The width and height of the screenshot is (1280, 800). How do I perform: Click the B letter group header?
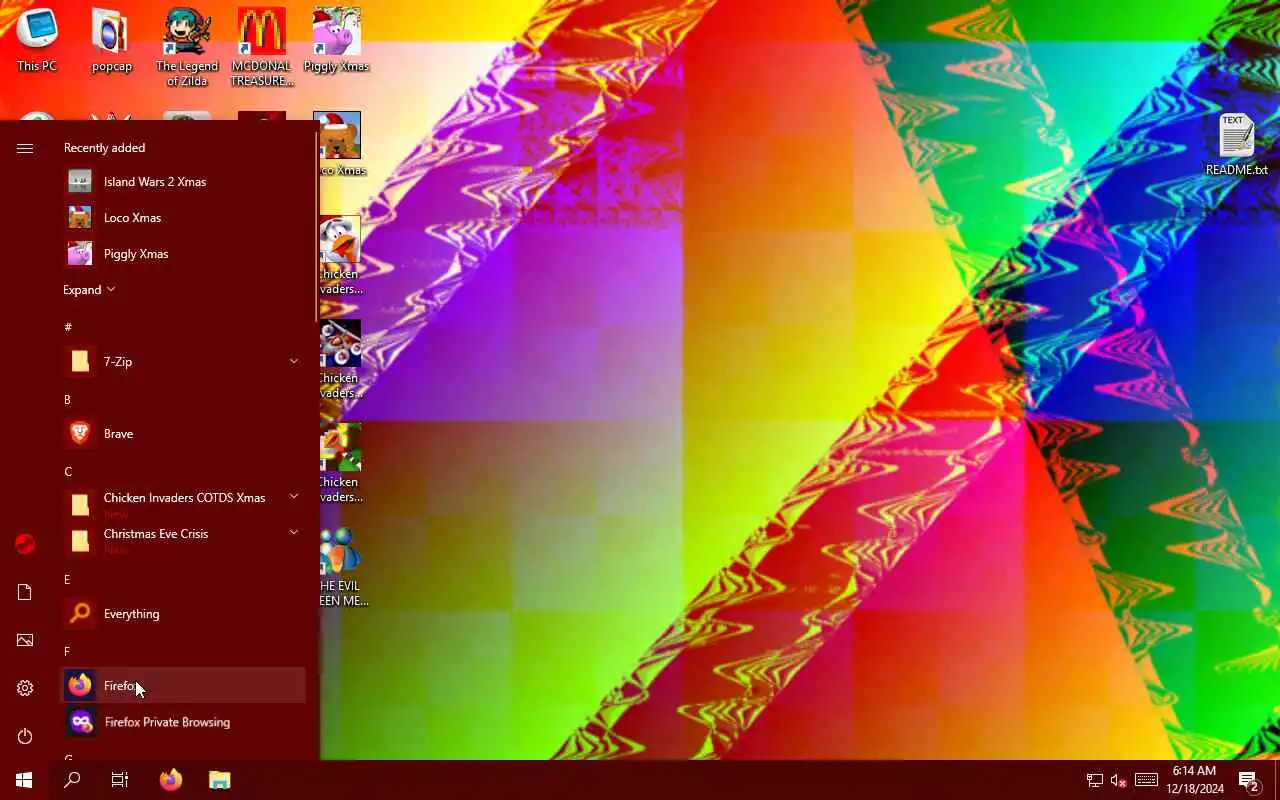(x=67, y=399)
